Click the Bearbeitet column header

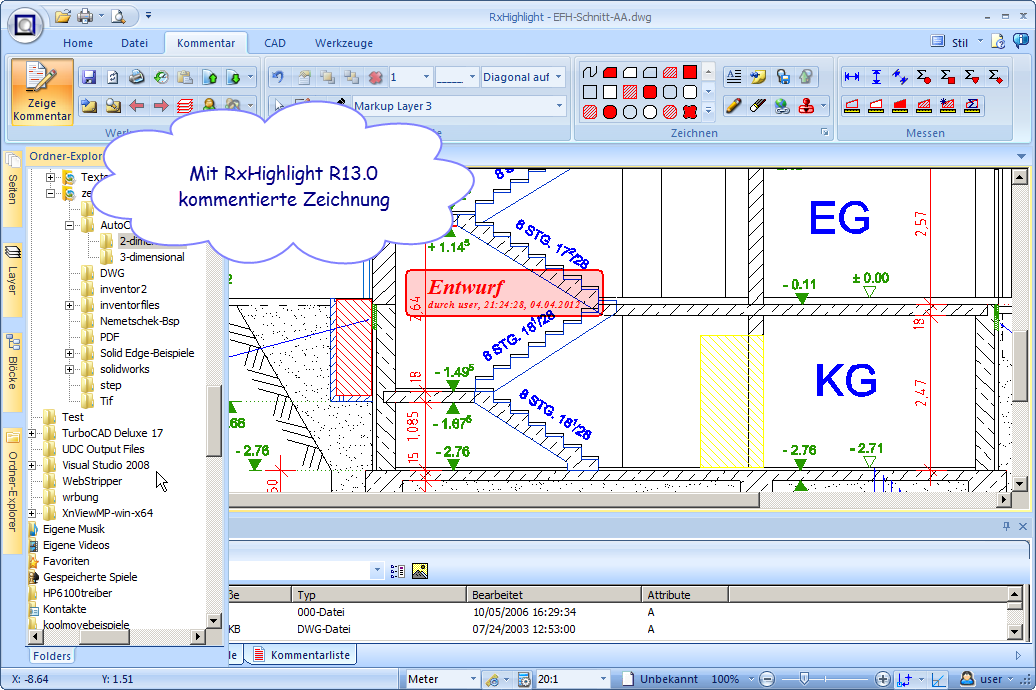coord(554,595)
